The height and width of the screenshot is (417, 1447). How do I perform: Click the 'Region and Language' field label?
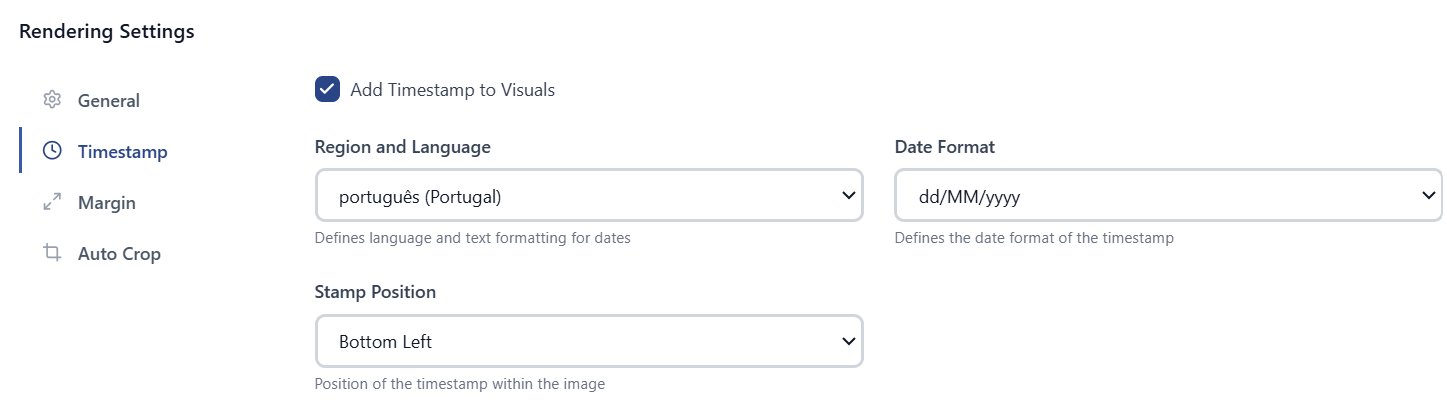pyautogui.click(x=403, y=147)
